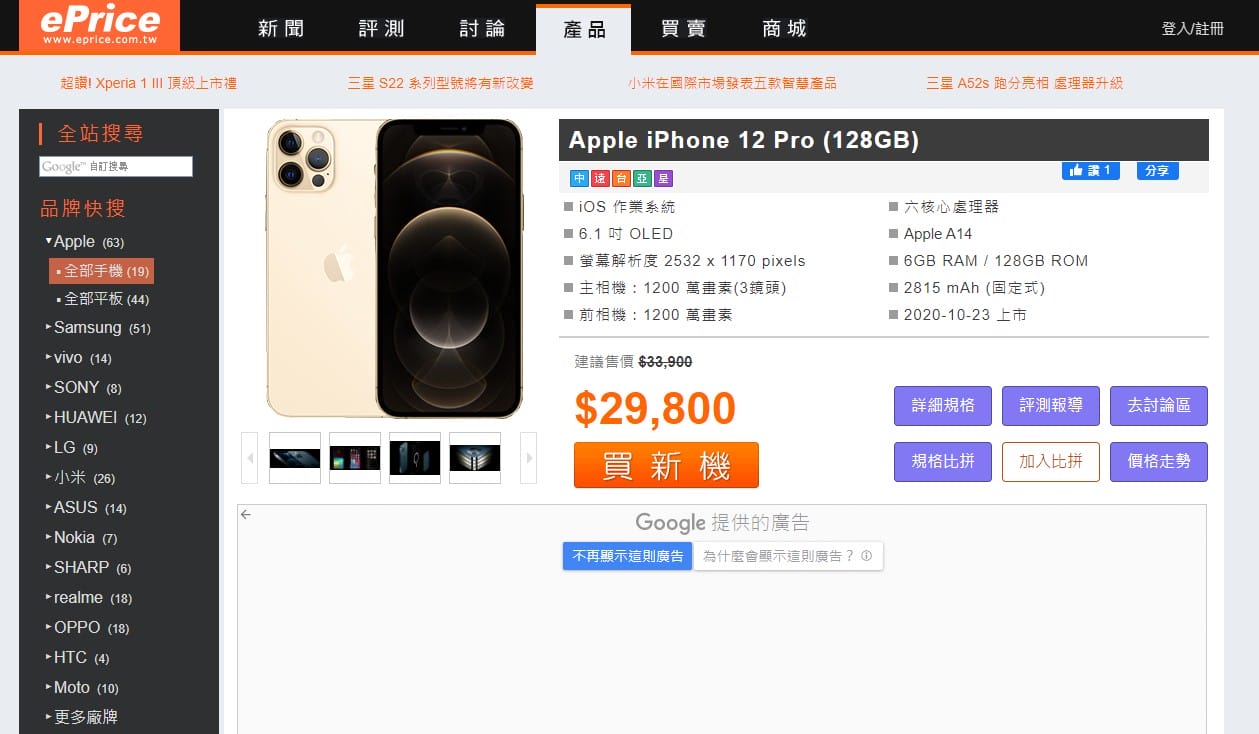Click the Facebook like button
Image resolution: width=1259 pixels, height=734 pixels.
pos(1090,171)
